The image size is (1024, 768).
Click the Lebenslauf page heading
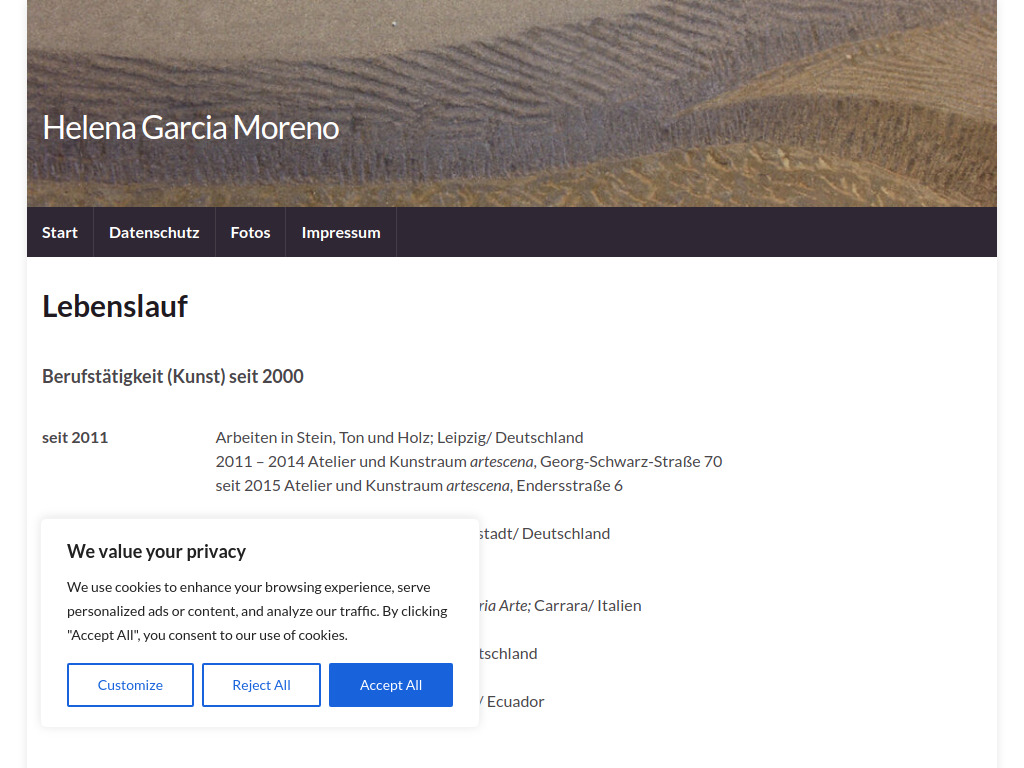pos(114,306)
